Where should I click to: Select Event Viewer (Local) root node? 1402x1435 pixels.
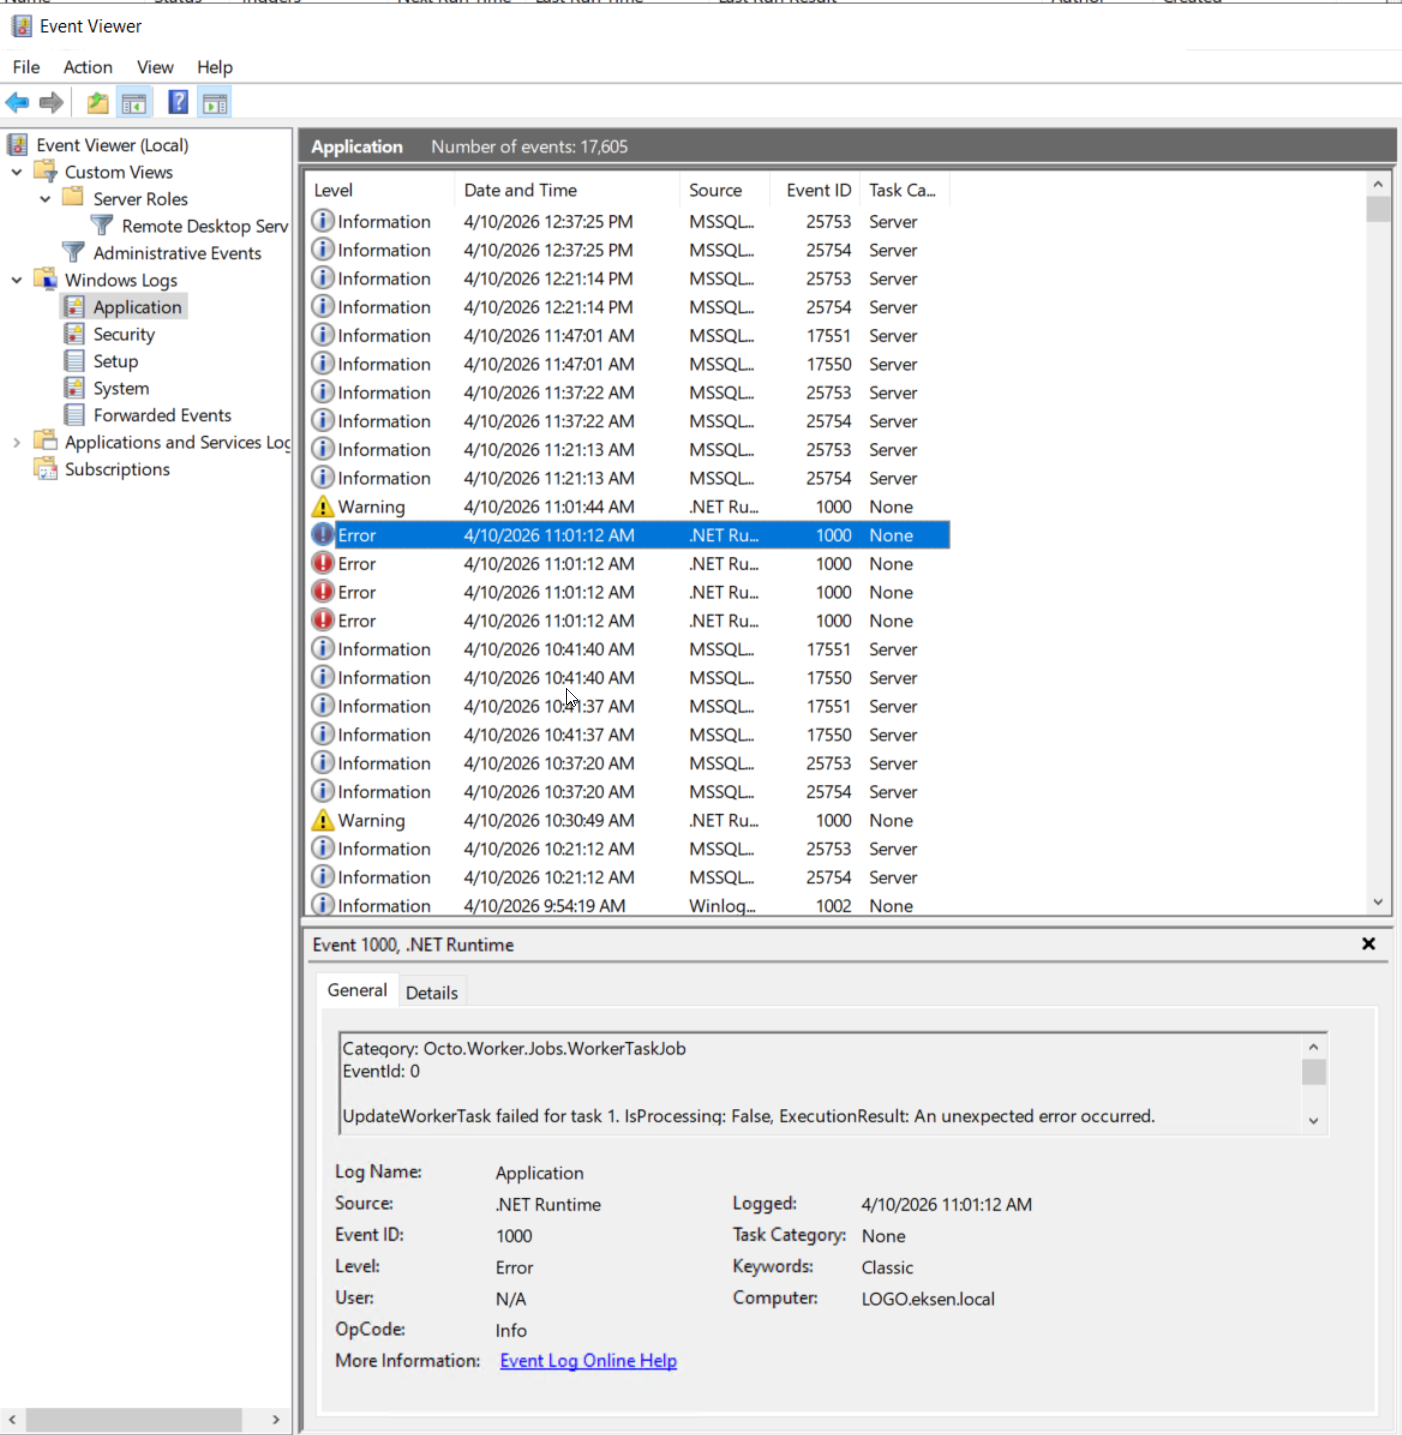pos(112,145)
